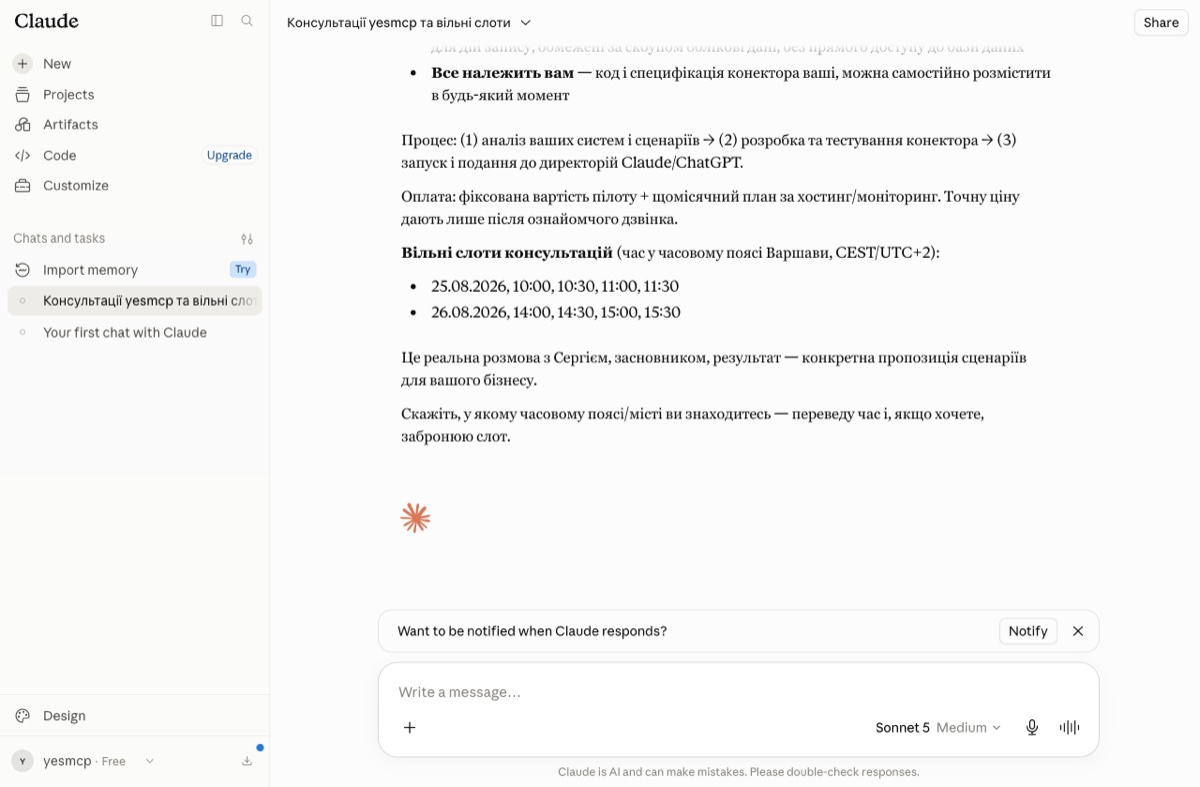Click the Claude is AI disclaimer

coord(738,772)
